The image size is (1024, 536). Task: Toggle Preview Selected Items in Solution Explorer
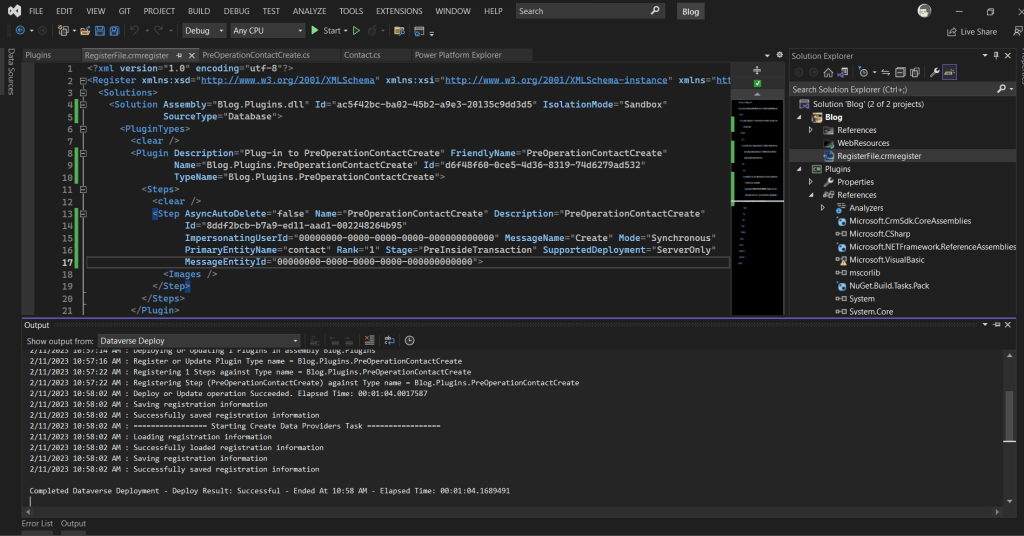tap(950, 72)
